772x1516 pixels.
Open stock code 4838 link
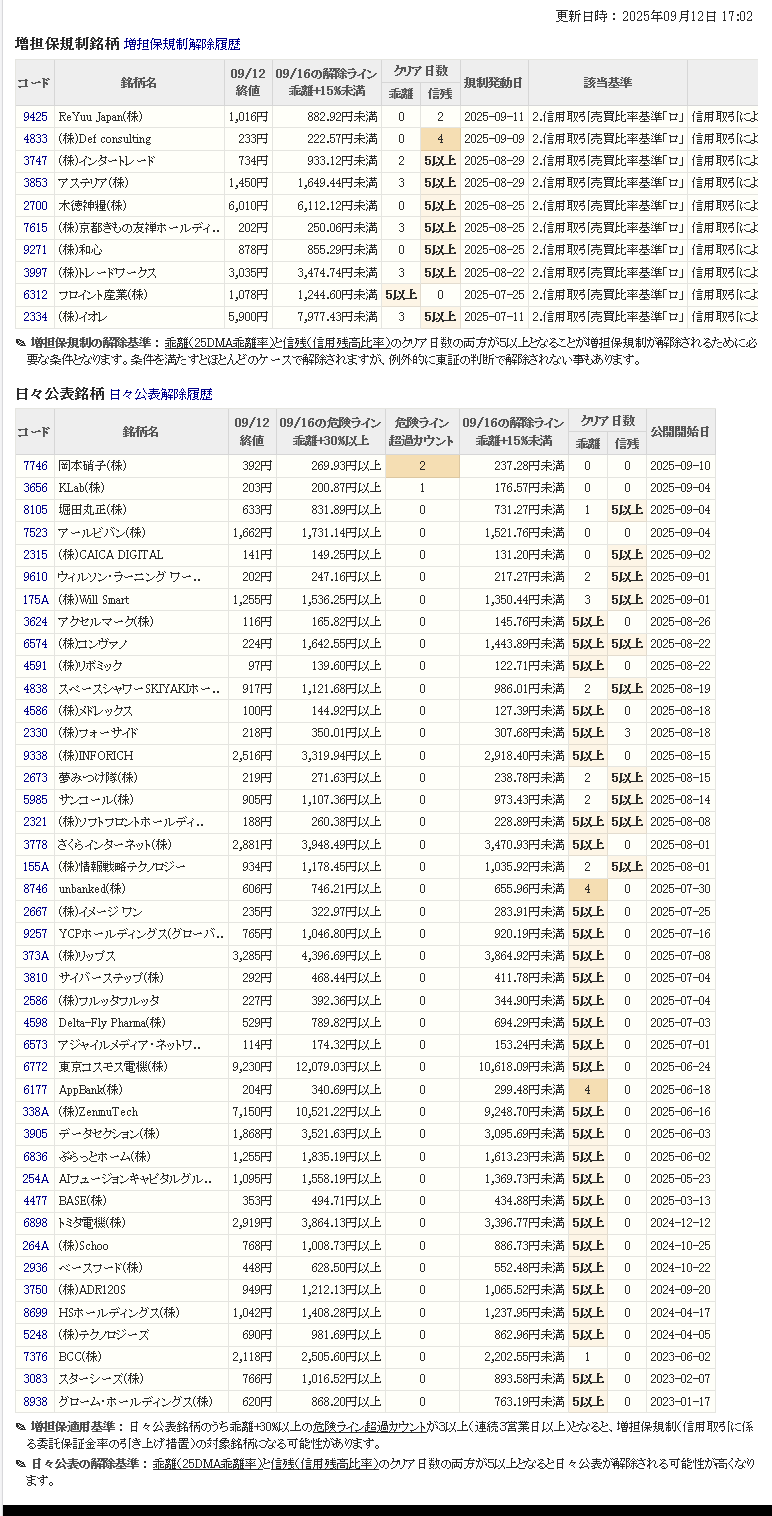pyautogui.click(x=35, y=689)
